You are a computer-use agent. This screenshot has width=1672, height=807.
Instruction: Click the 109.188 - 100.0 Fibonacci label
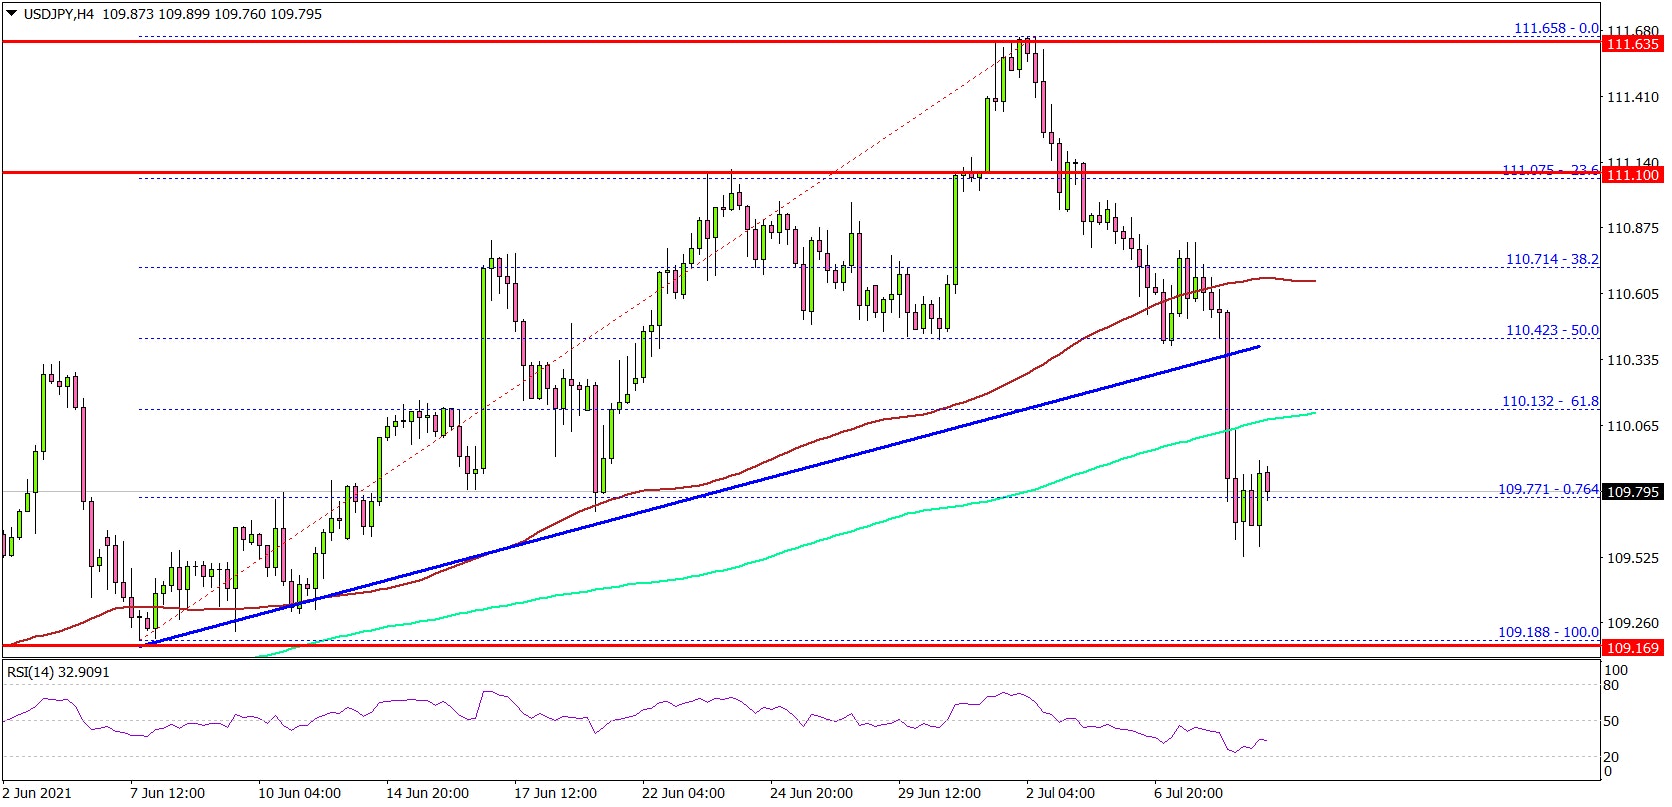tap(1548, 632)
